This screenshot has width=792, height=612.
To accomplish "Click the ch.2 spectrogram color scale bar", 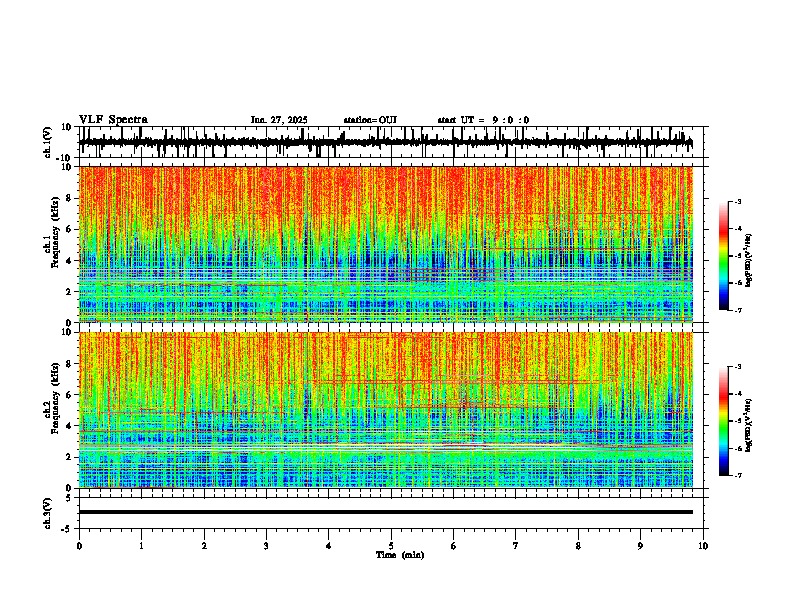I will tap(723, 421).
